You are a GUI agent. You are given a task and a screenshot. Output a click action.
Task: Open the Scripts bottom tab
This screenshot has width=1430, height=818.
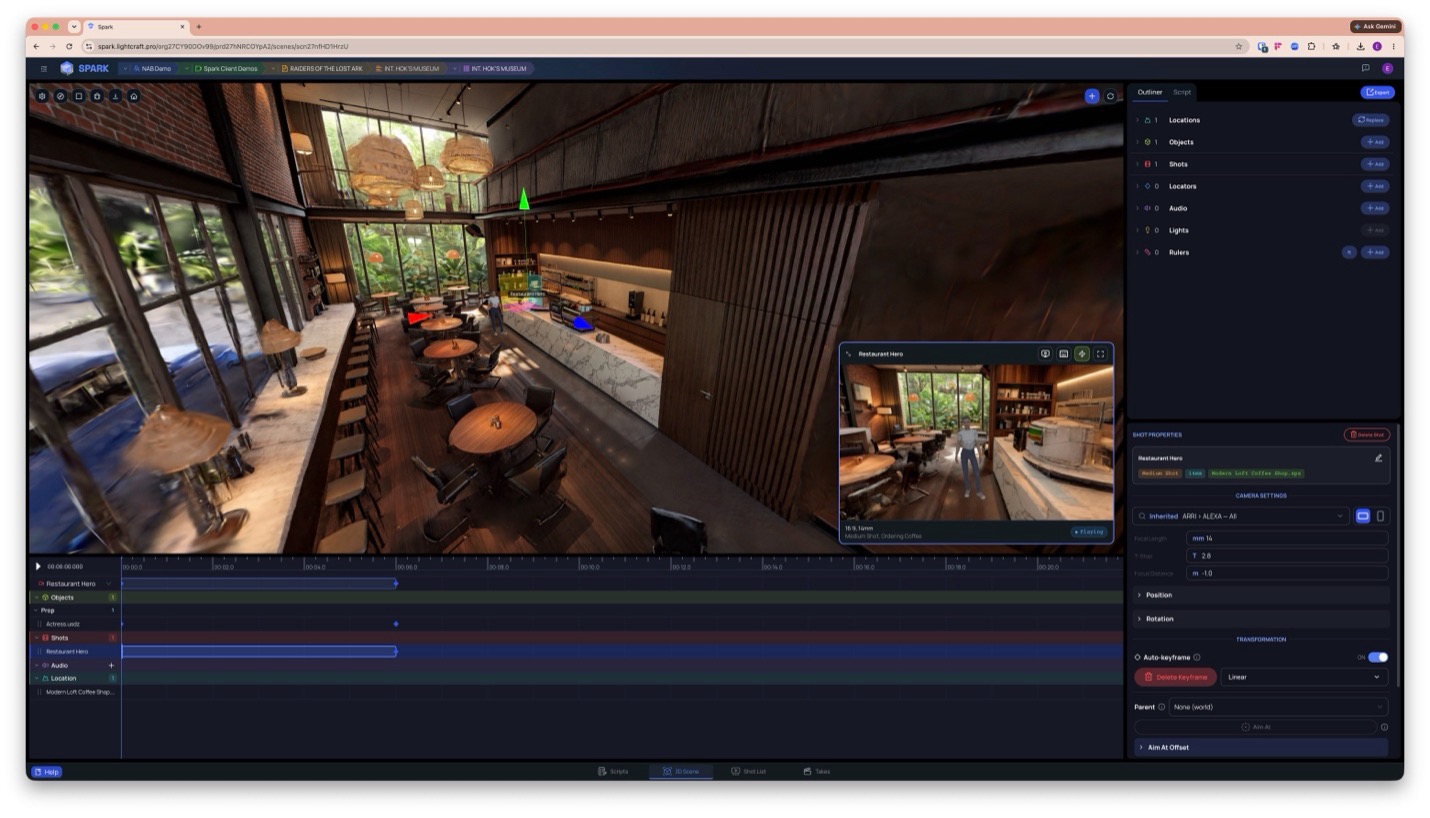[613, 771]
